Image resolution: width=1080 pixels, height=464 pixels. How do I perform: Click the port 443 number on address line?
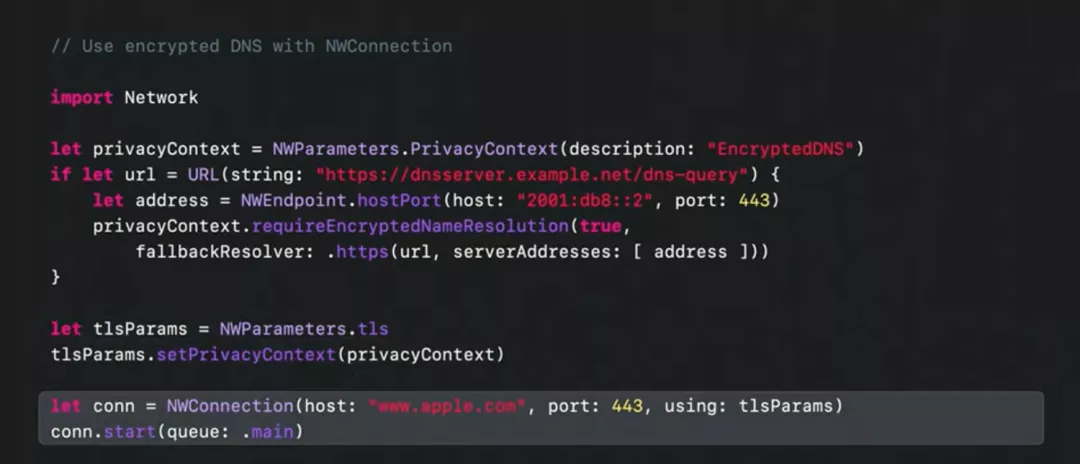pos(753,200)
